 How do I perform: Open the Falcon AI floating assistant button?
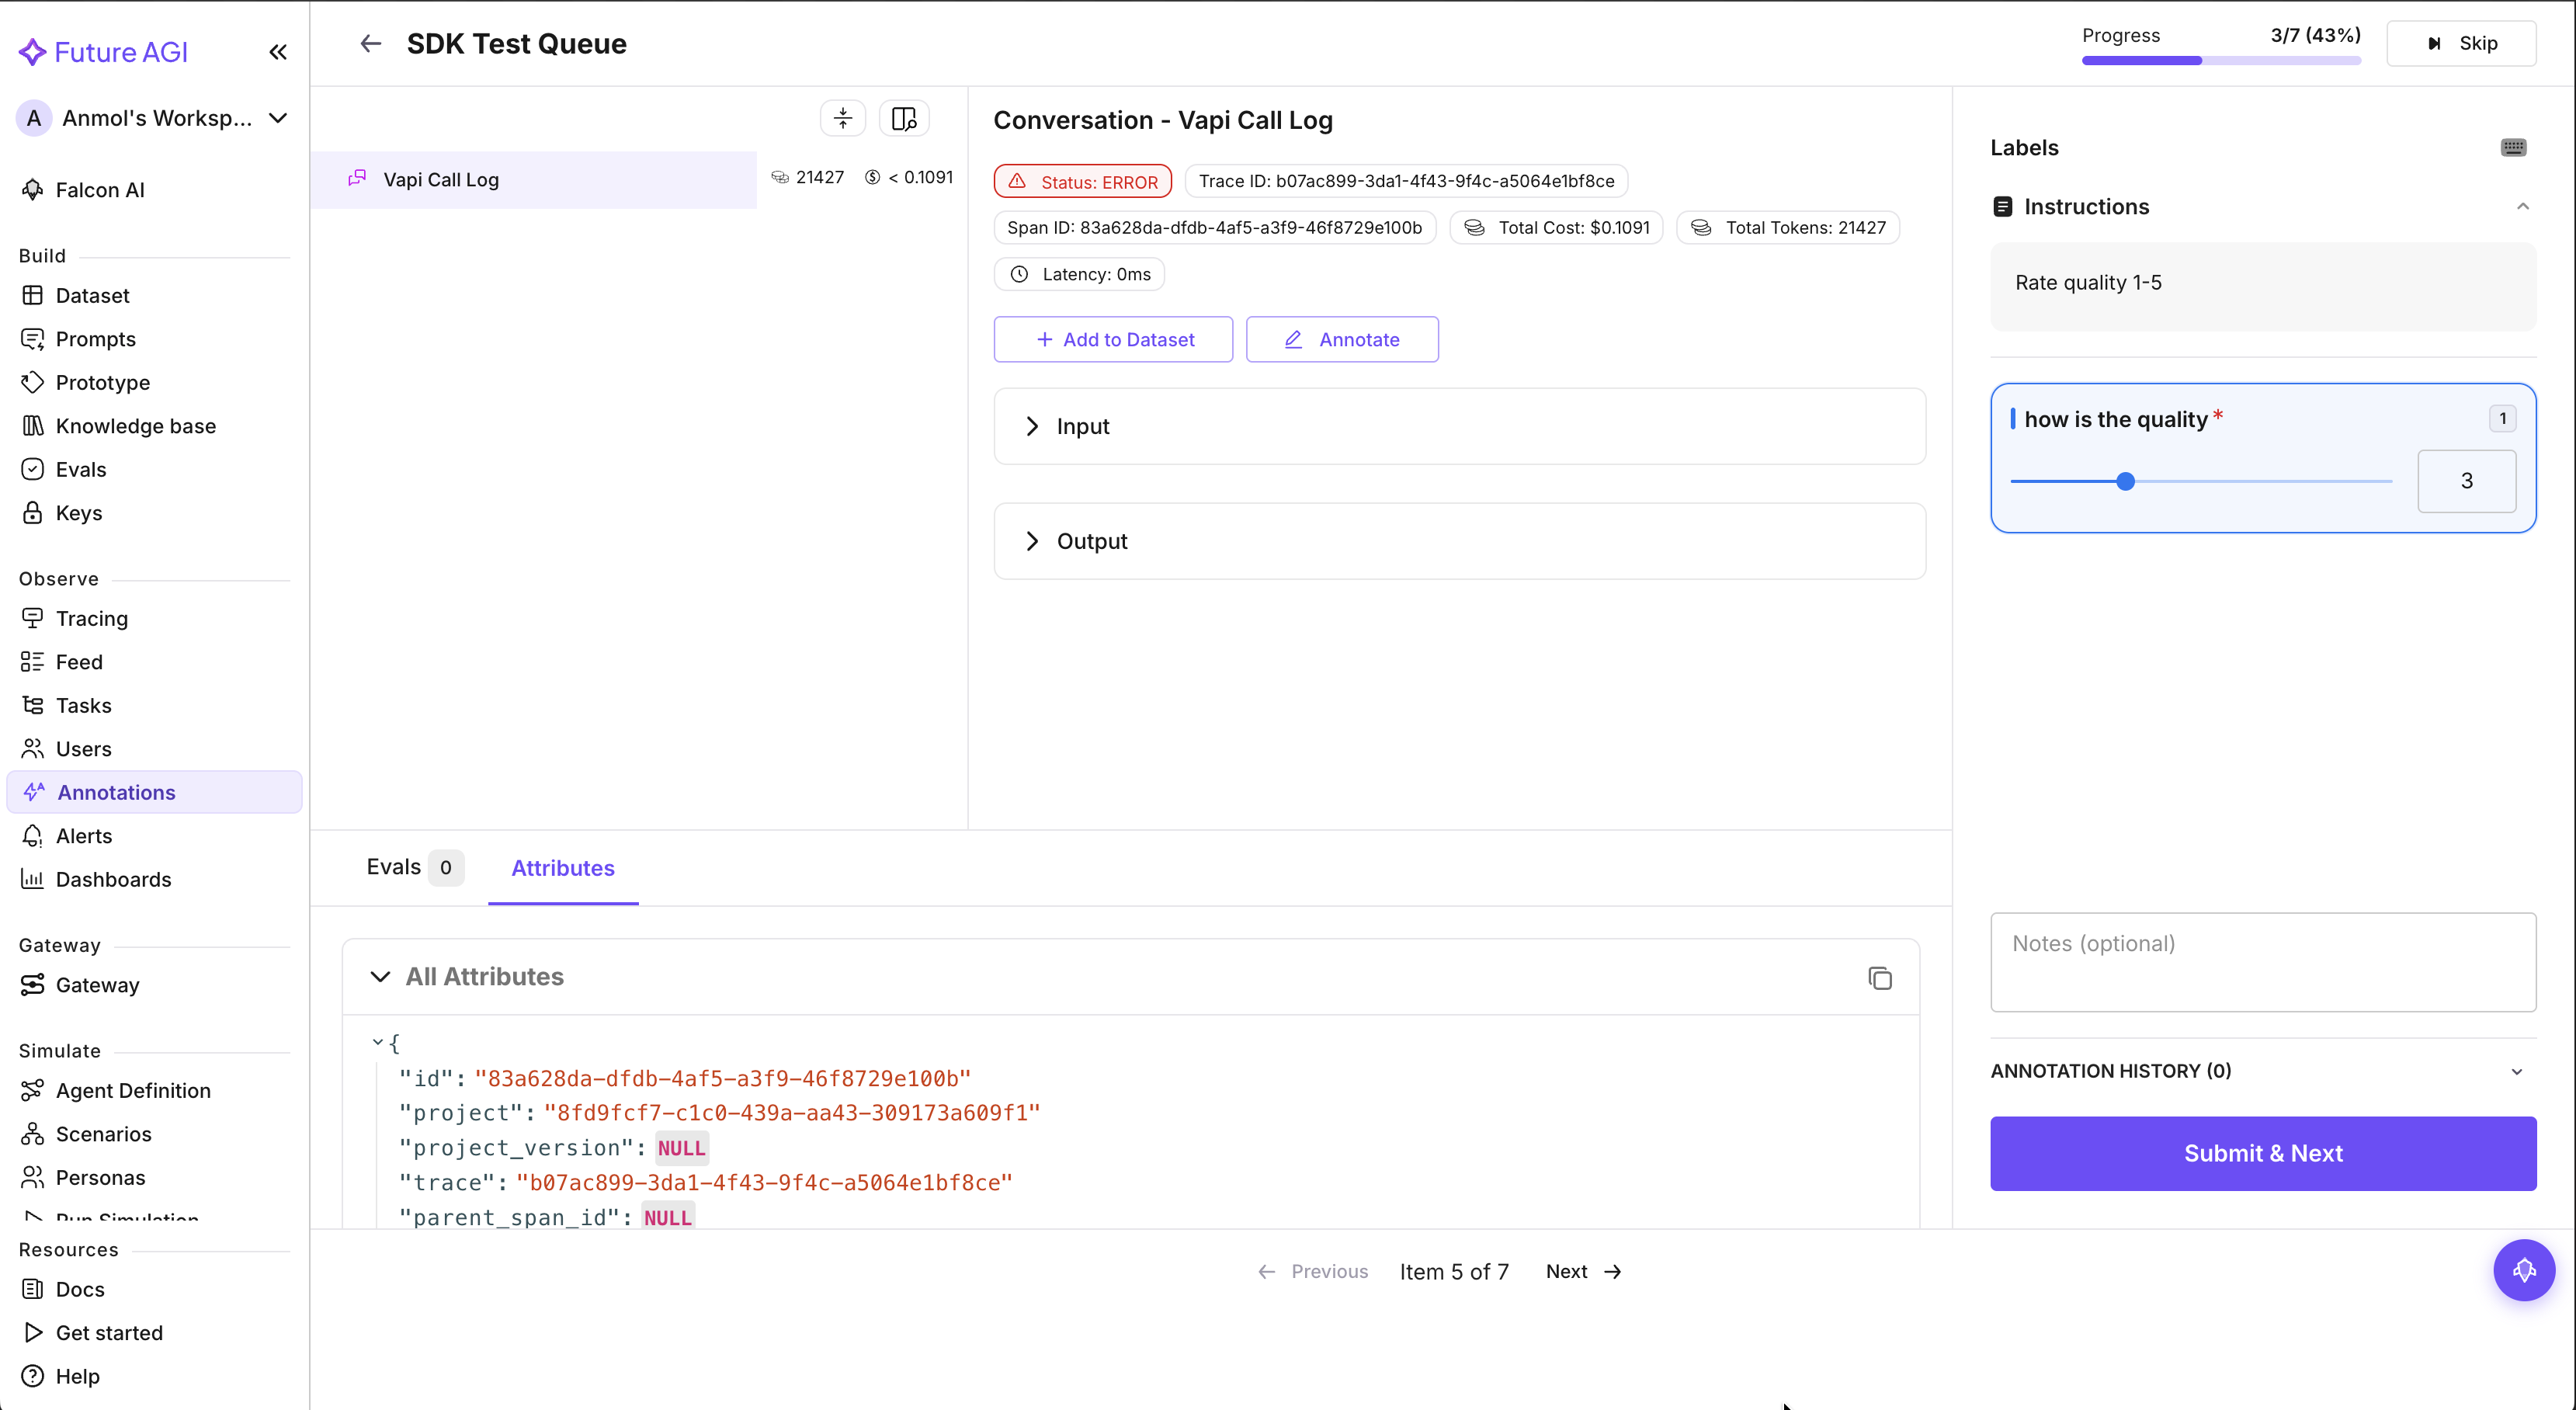pyautogui.click(x=2523, y=1270)
